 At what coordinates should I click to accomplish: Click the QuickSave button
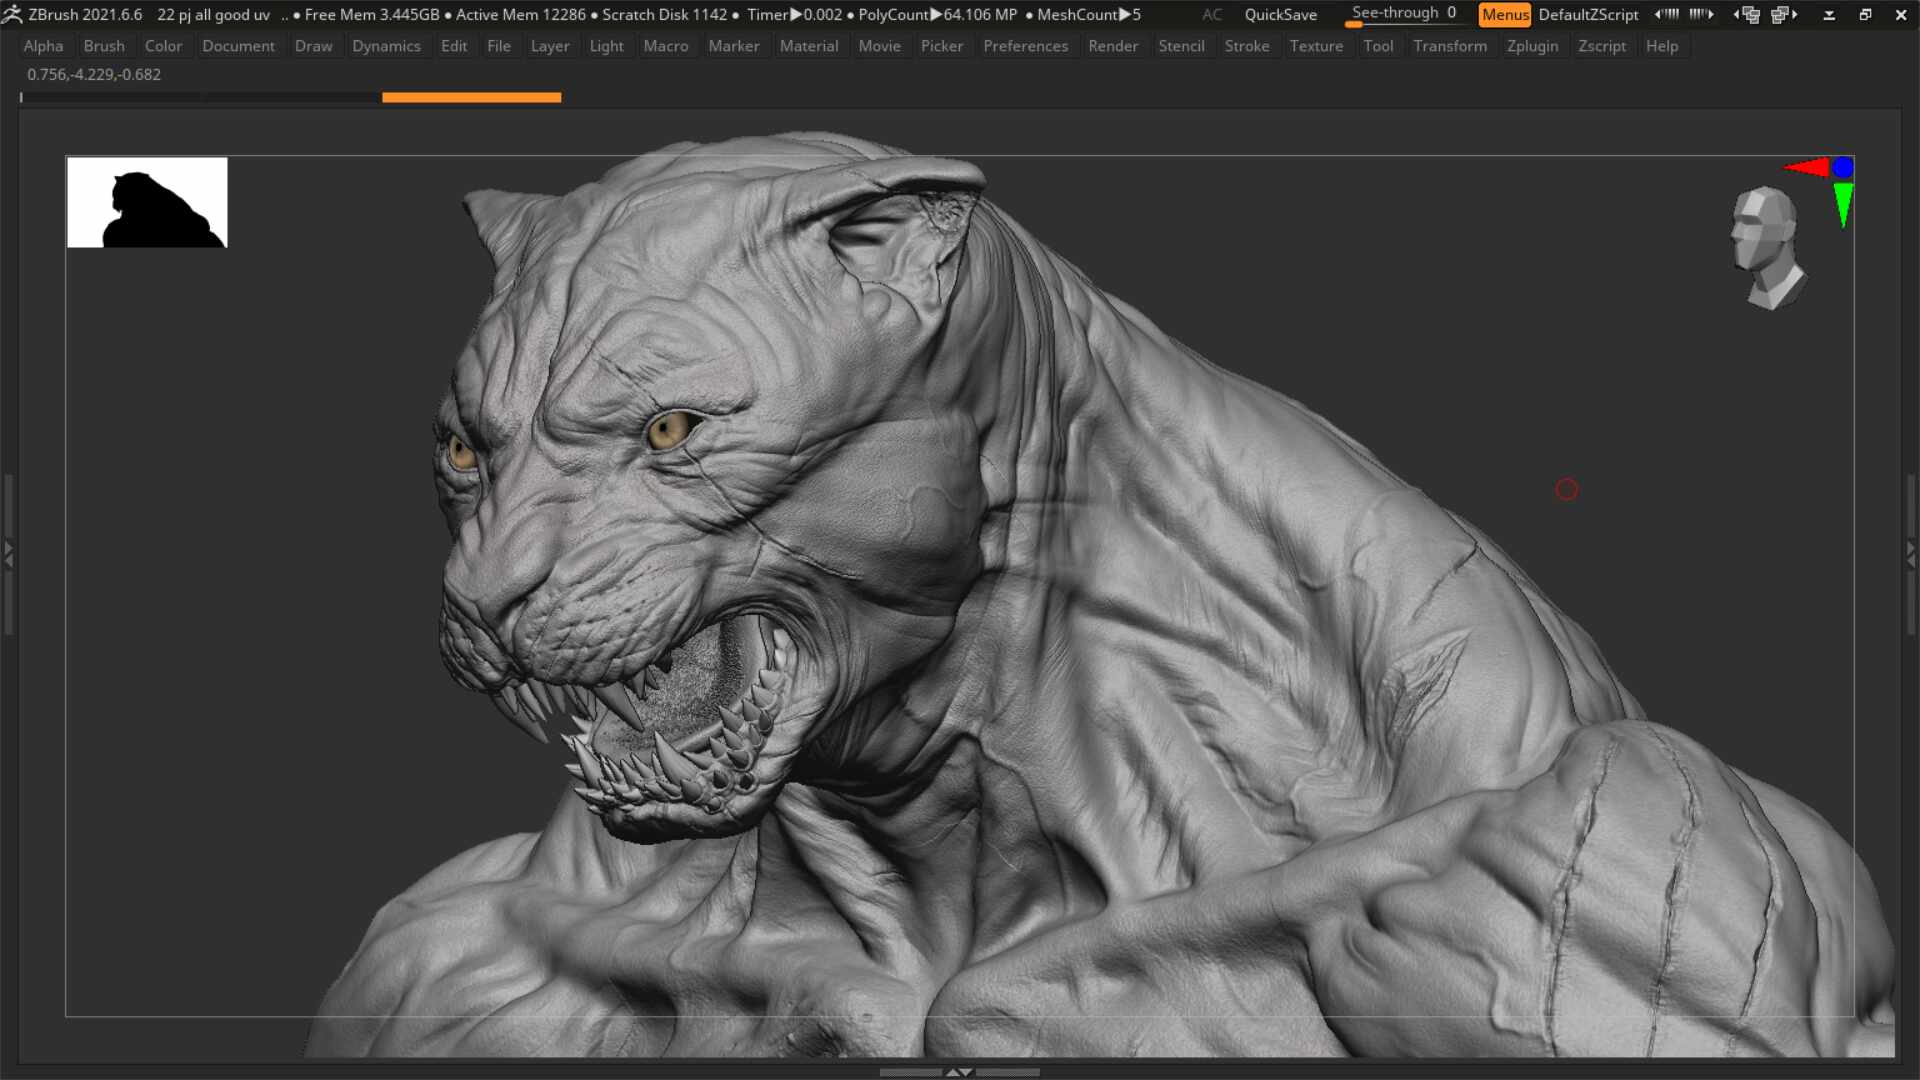tap(1280, 14)
